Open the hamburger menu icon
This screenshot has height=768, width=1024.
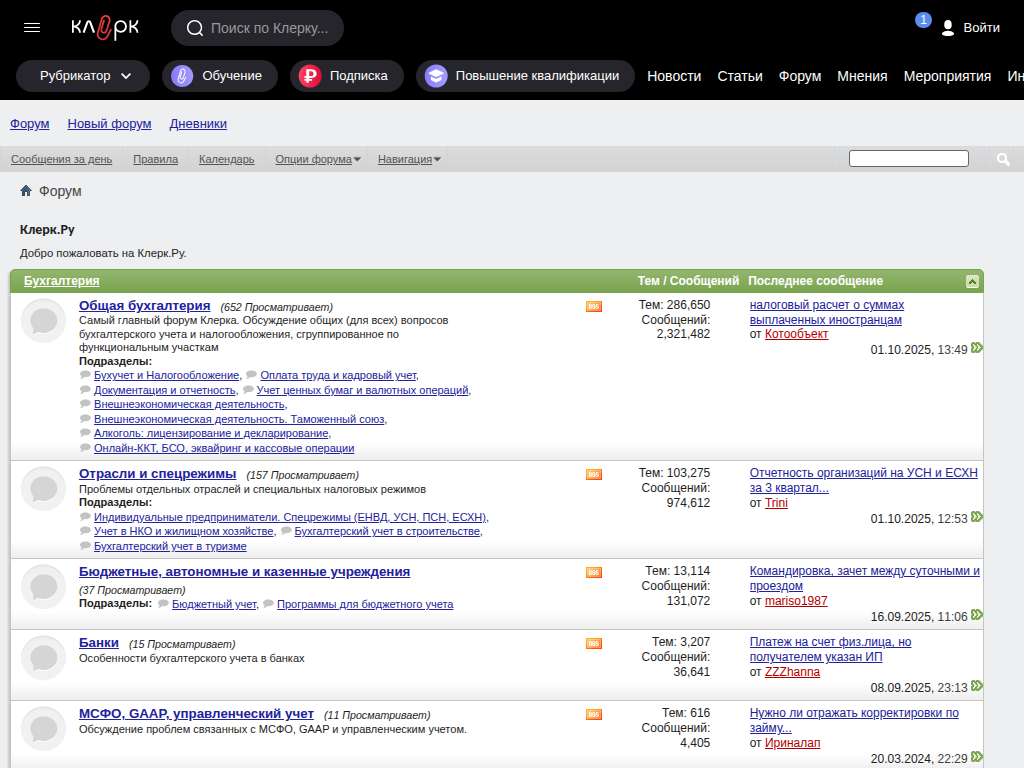32,28
